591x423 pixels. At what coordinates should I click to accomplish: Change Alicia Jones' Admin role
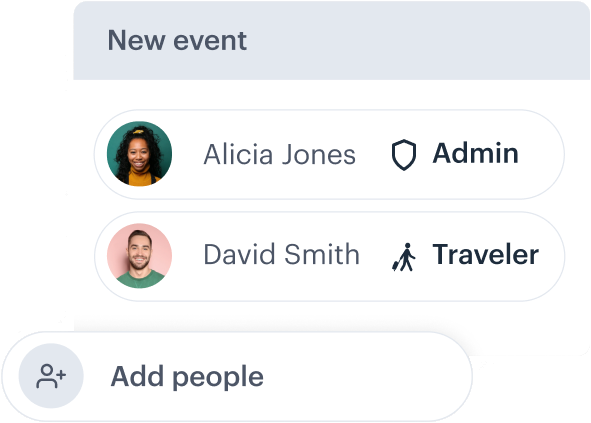pyautogui.click(x=455, y=154)
